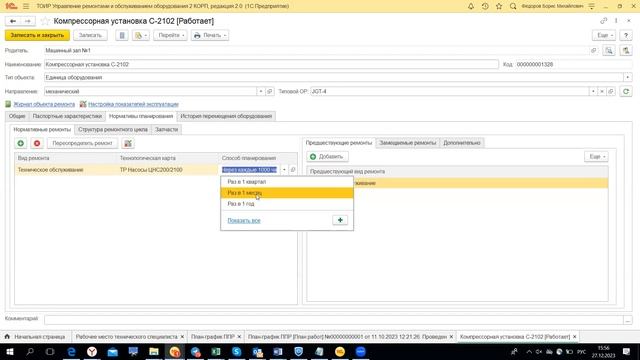
Task: Open the Способ планирования value link icon
Action: [x=293, y=170]
